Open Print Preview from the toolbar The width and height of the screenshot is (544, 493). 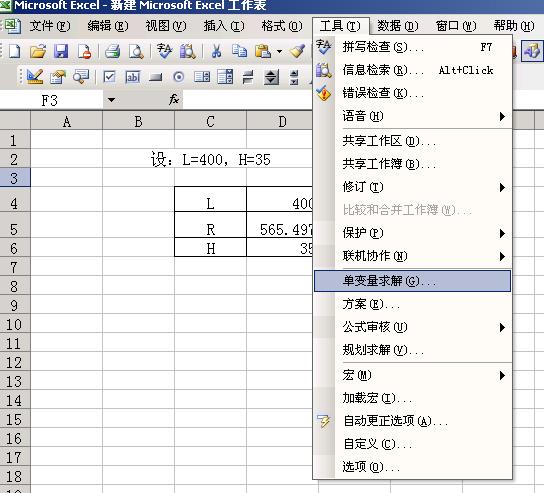(136, 52)
